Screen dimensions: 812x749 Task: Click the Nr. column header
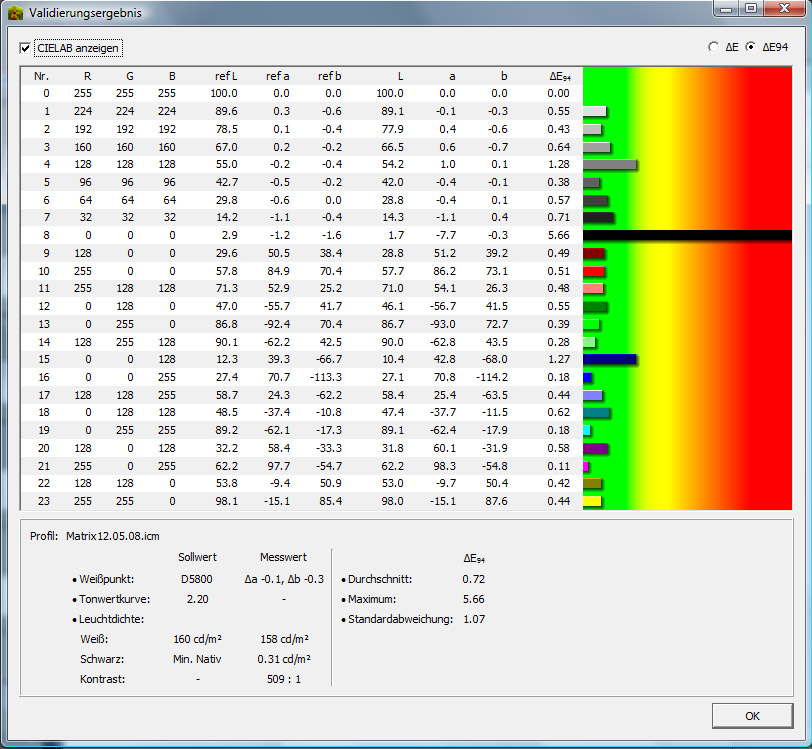click(41, 76)
